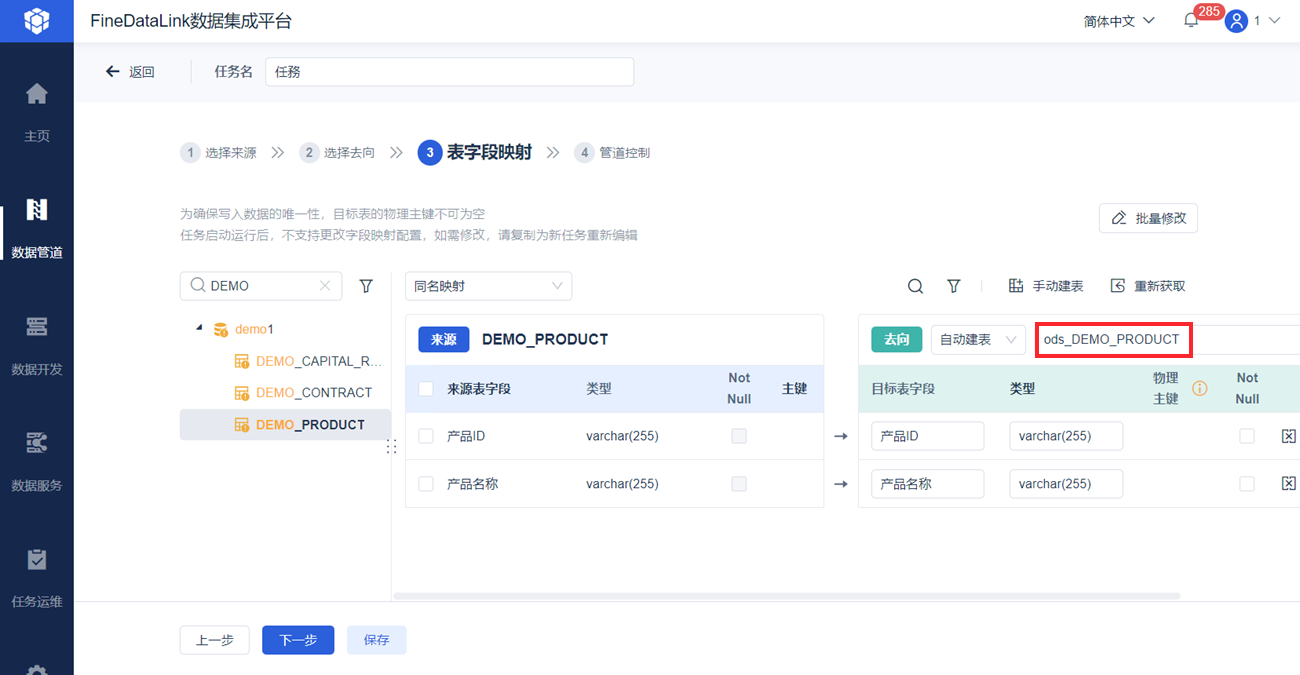This screenshot has height=675, width=1300.
Task: Edit target field name 产品ID
Action: point(927,436)
